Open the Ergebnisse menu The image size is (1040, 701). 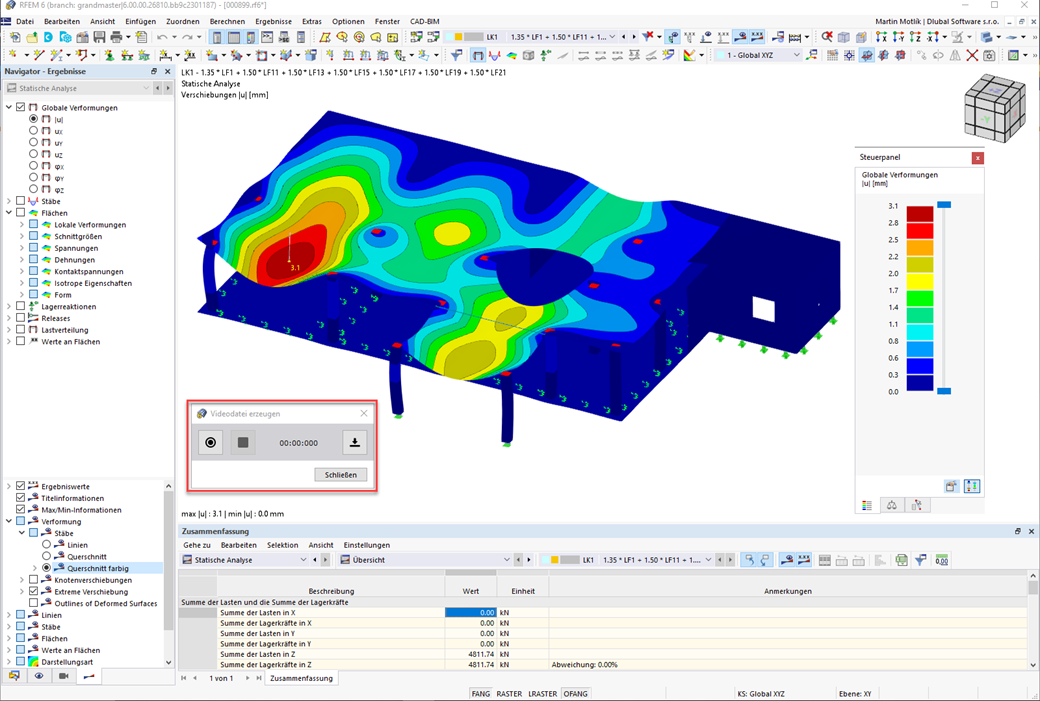[x=273, y=21]
